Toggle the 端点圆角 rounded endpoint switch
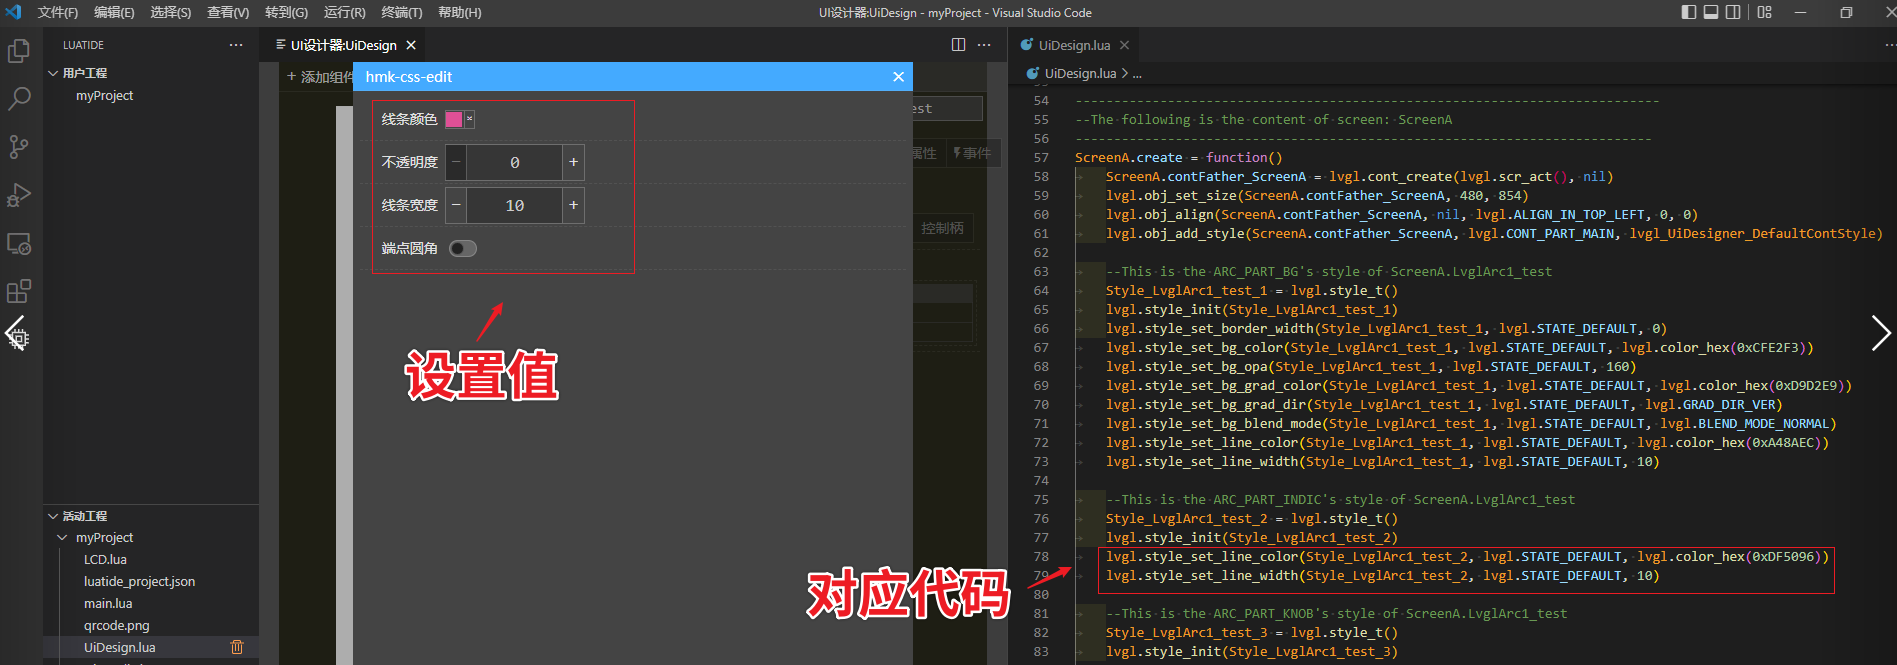This screenshot has width=1897, height=665. coord(462,248)
